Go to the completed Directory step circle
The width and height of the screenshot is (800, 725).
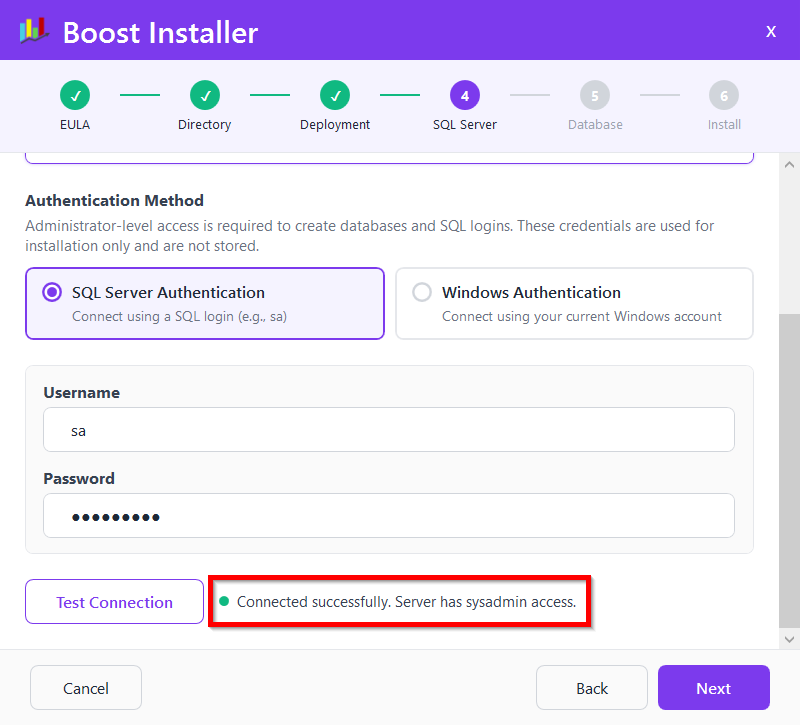(205, 95)
